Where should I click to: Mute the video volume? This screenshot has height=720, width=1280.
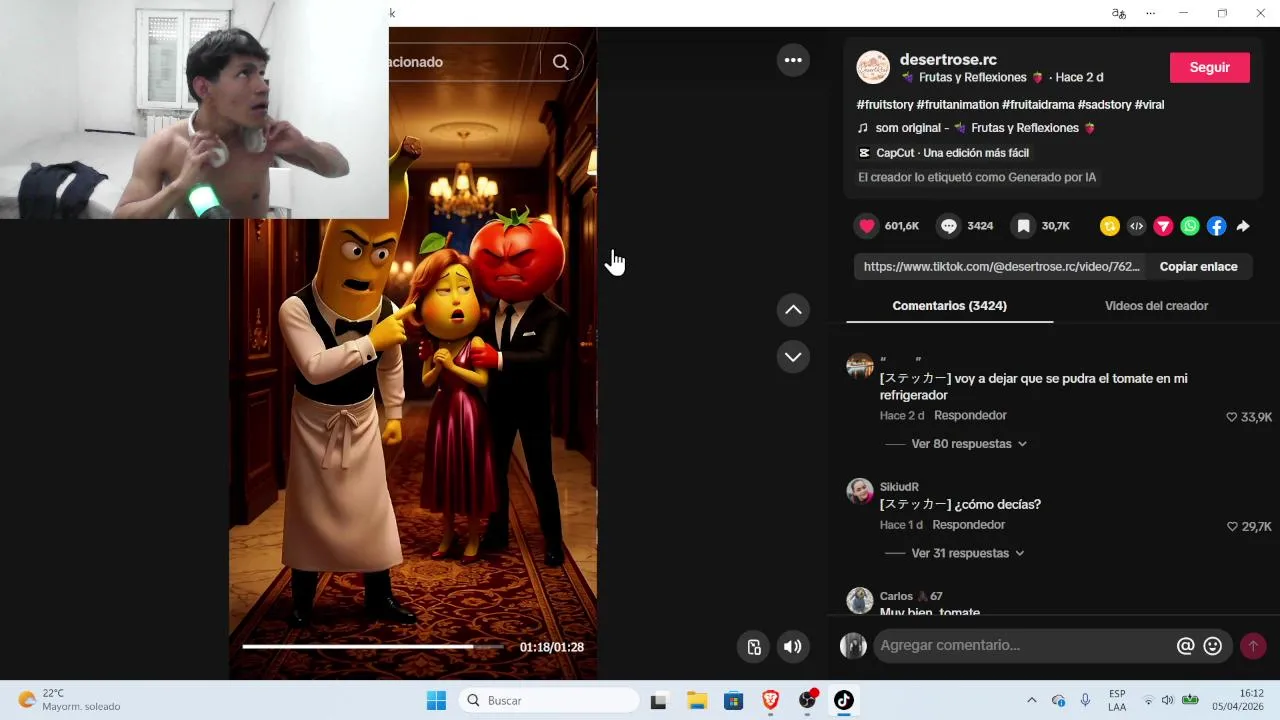793,647
